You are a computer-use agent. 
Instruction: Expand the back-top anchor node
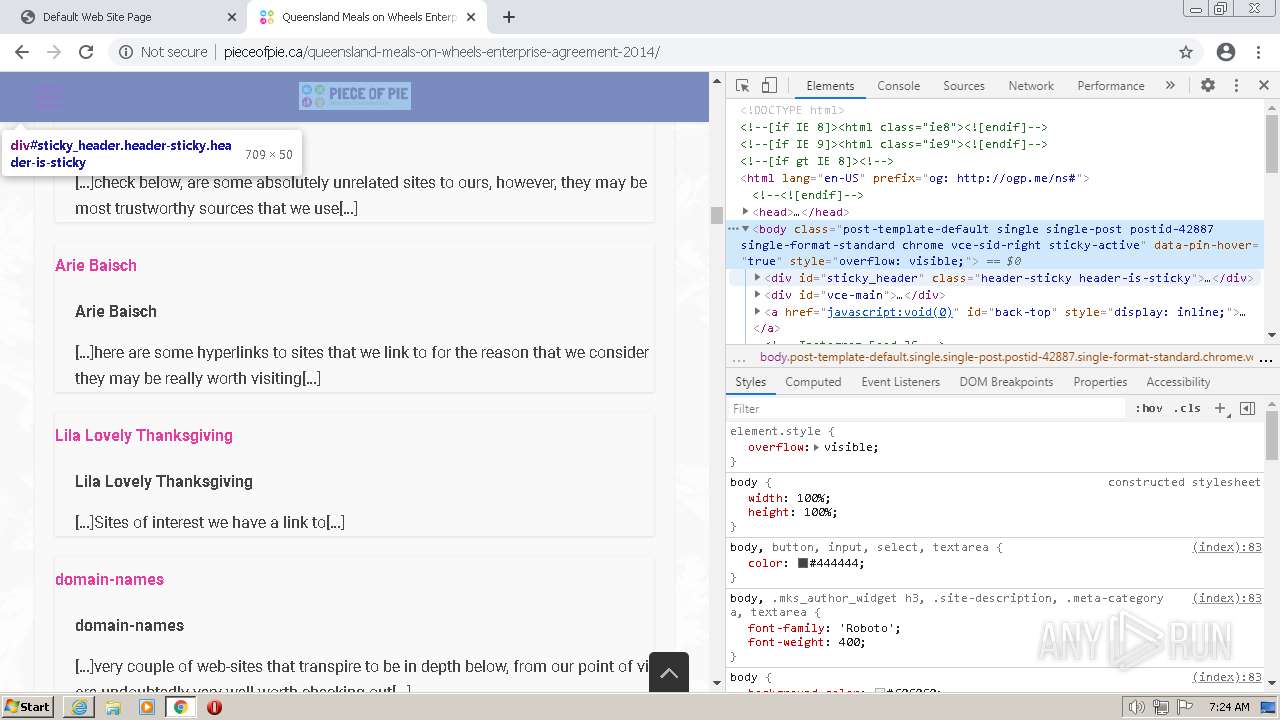tap(758, 312)
